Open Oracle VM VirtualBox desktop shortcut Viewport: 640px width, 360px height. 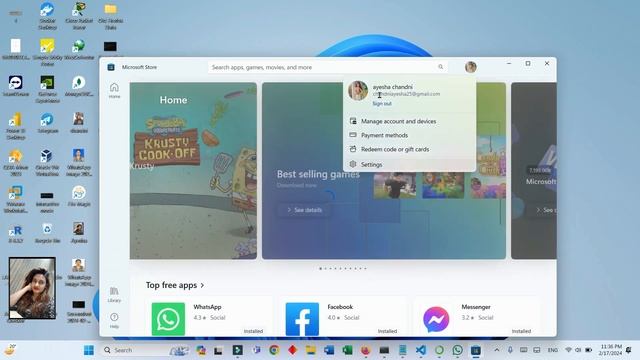[x=47, y=162]
